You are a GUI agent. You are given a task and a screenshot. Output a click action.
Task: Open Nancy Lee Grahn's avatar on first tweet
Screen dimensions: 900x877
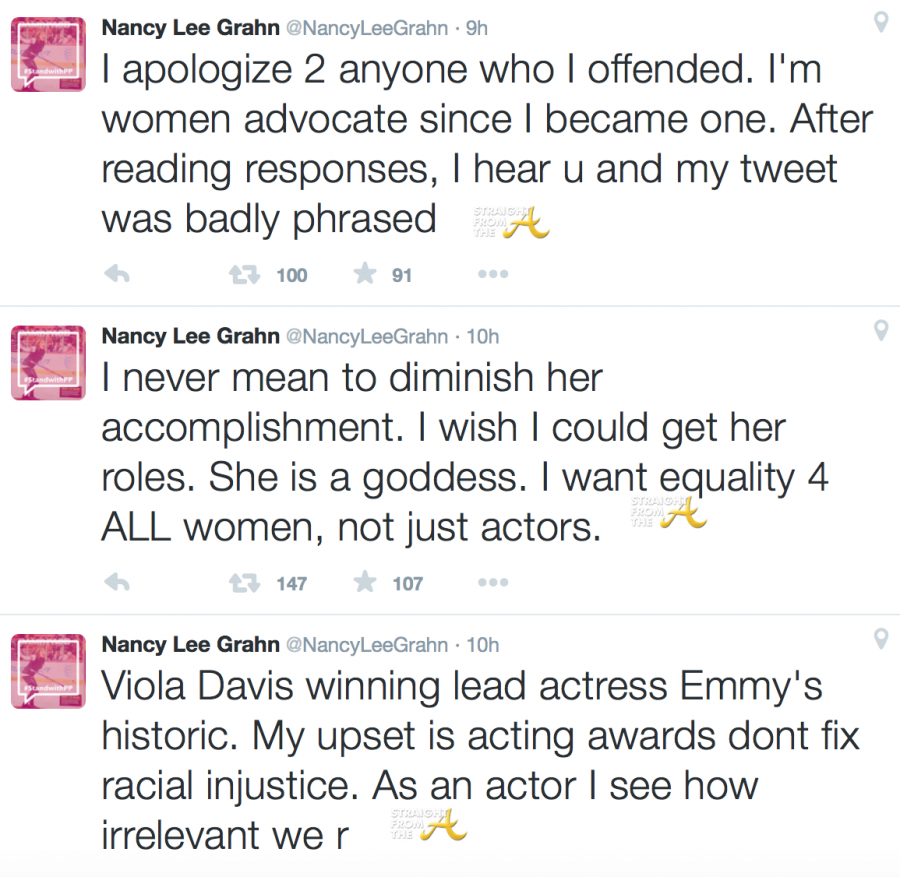47,55
